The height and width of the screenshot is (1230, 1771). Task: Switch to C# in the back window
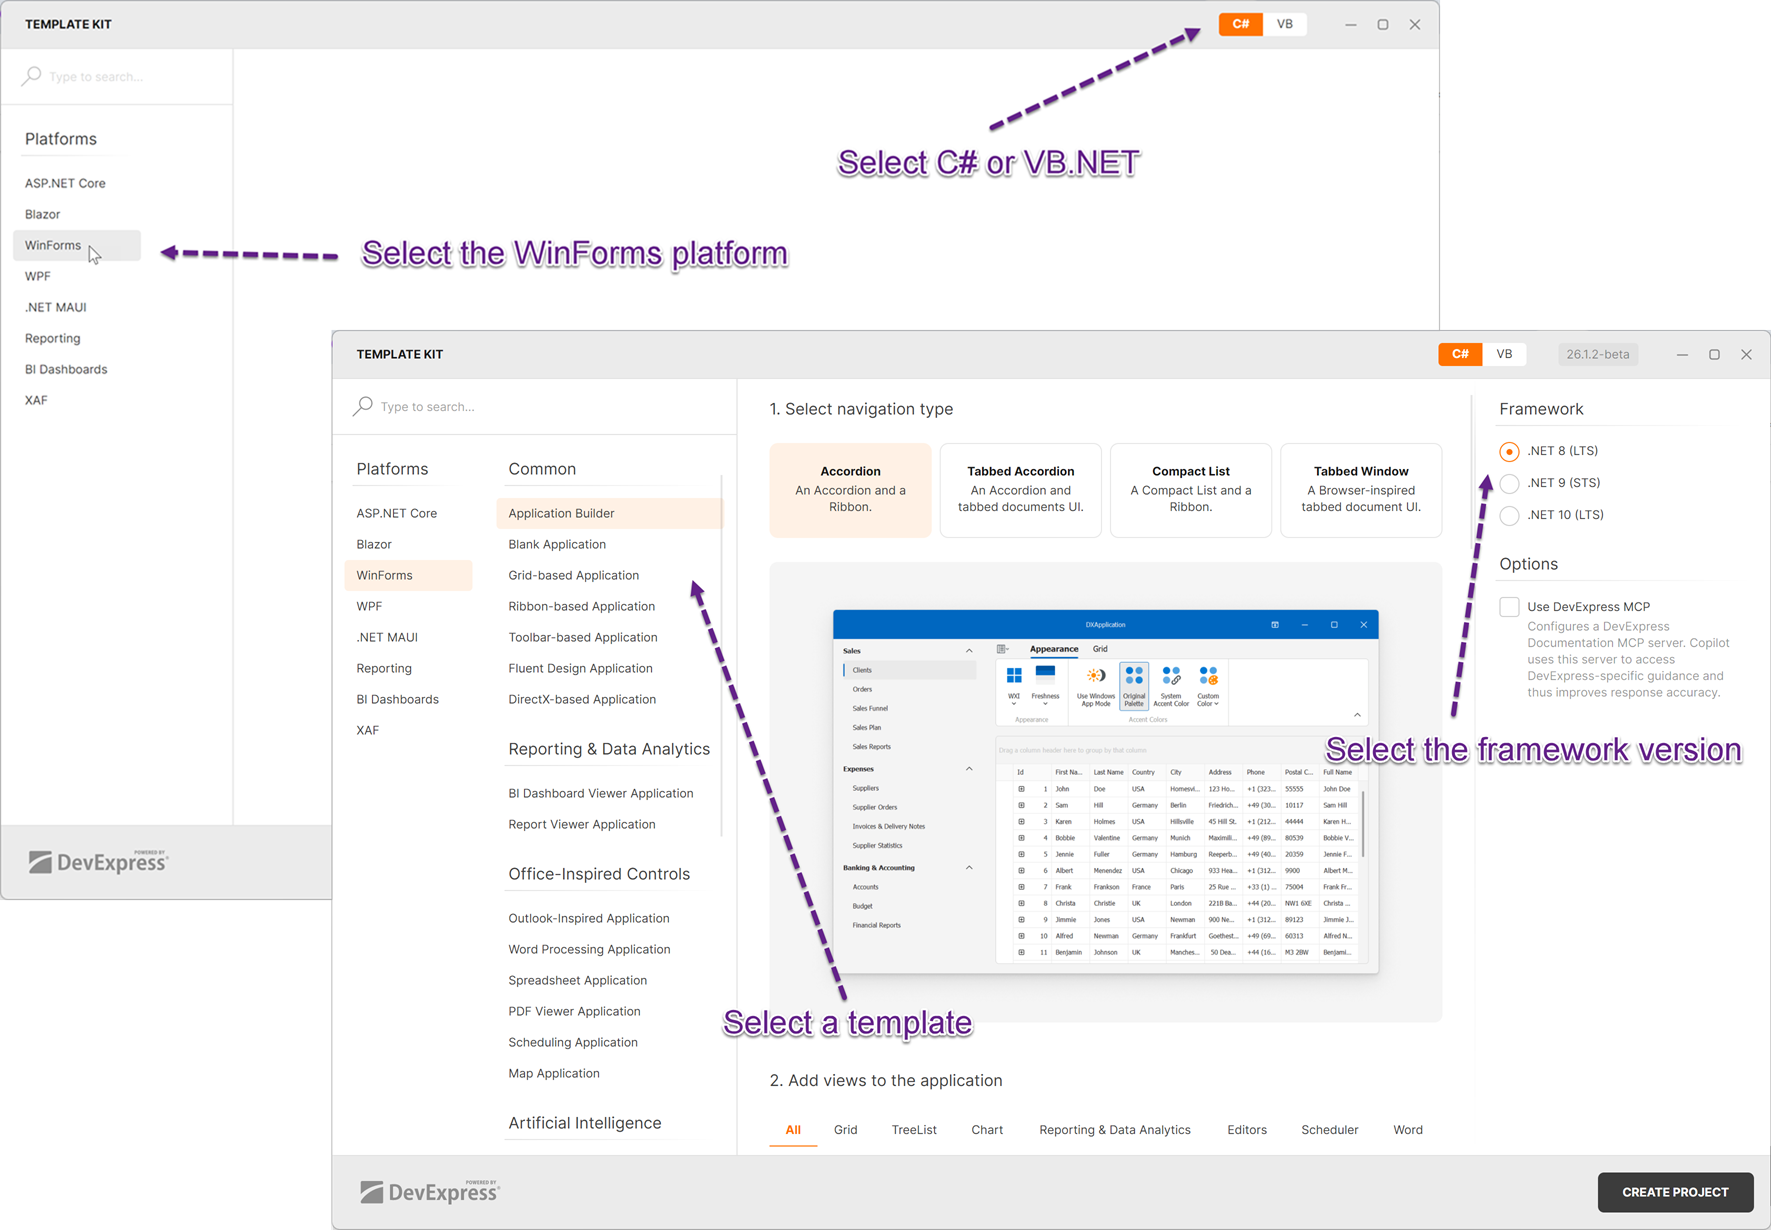1240,24
